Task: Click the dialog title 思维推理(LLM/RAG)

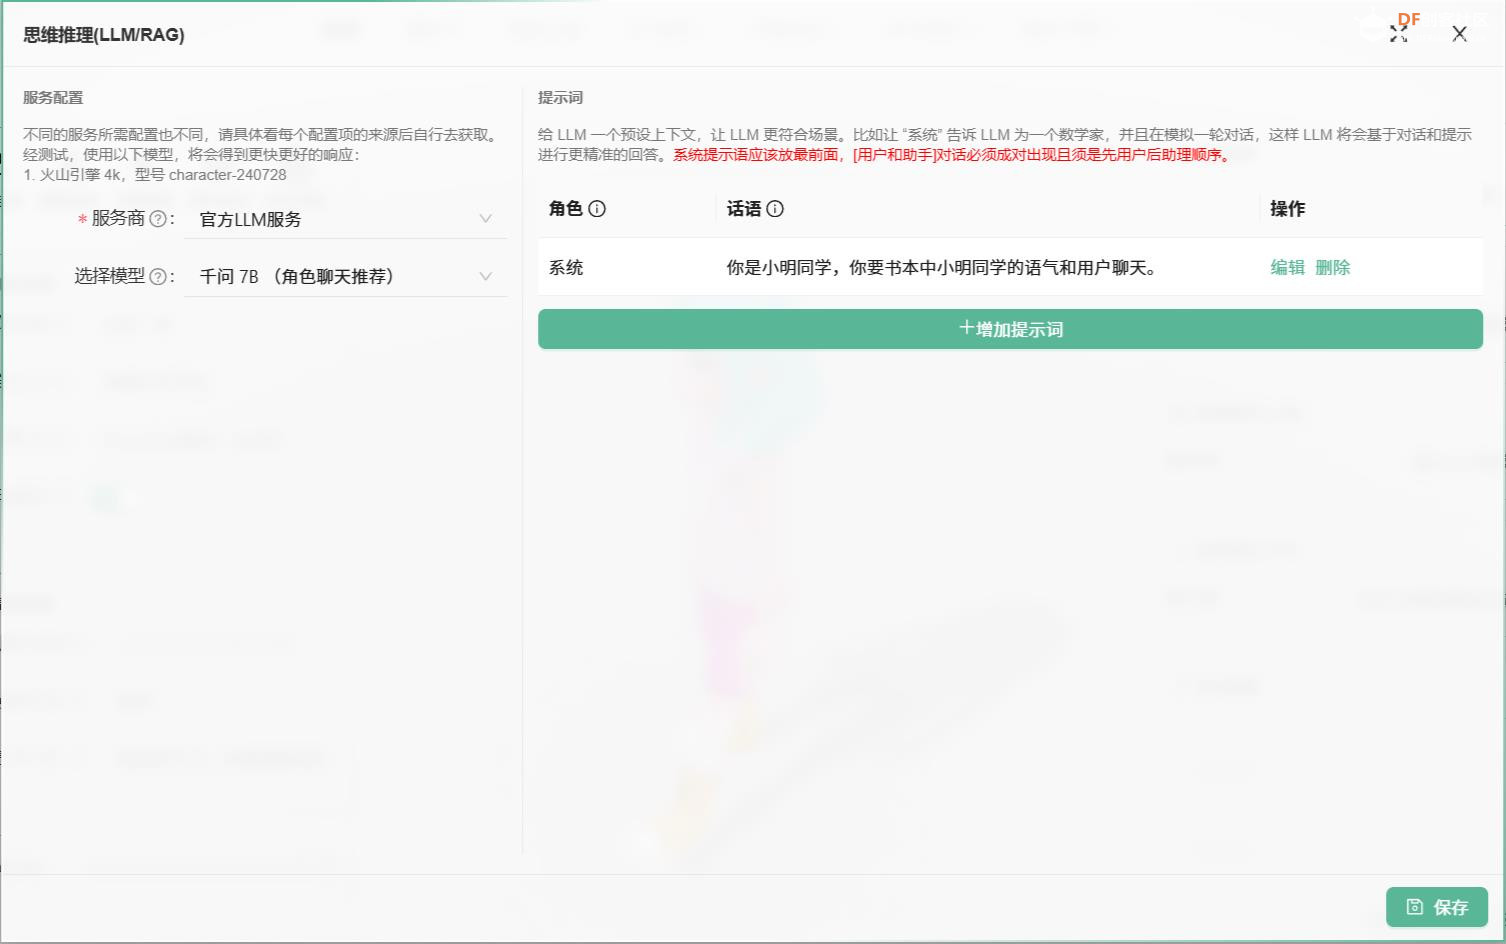Action: [104, 34]
